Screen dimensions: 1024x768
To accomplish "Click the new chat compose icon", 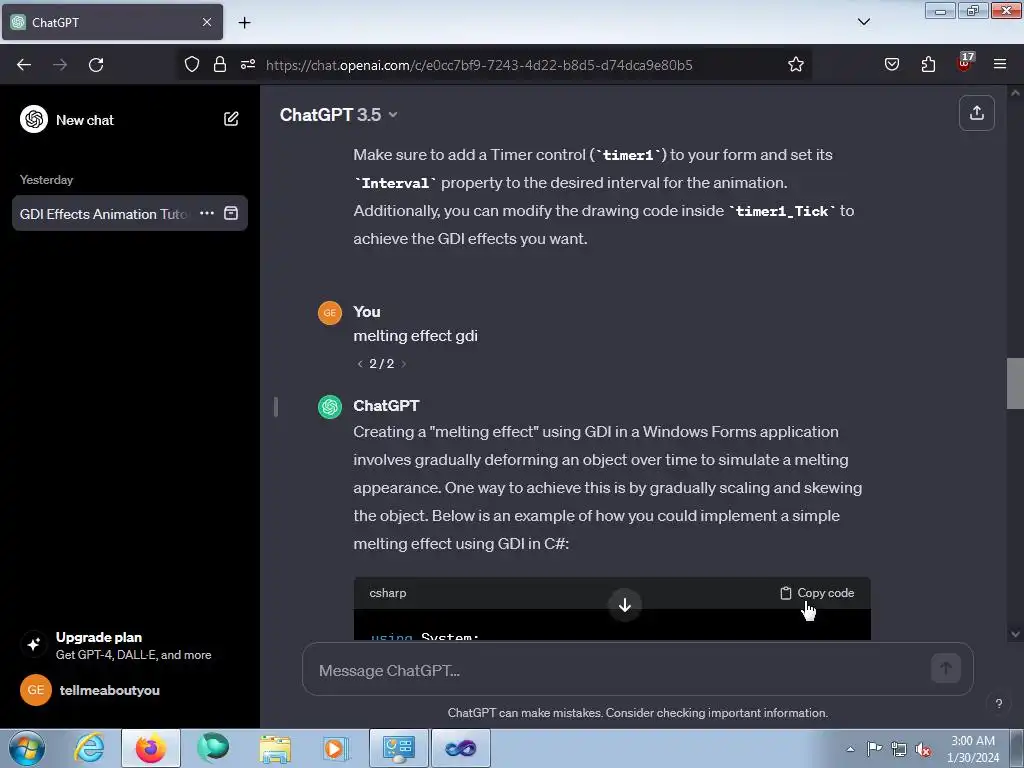I will click(x=231, y=119).
